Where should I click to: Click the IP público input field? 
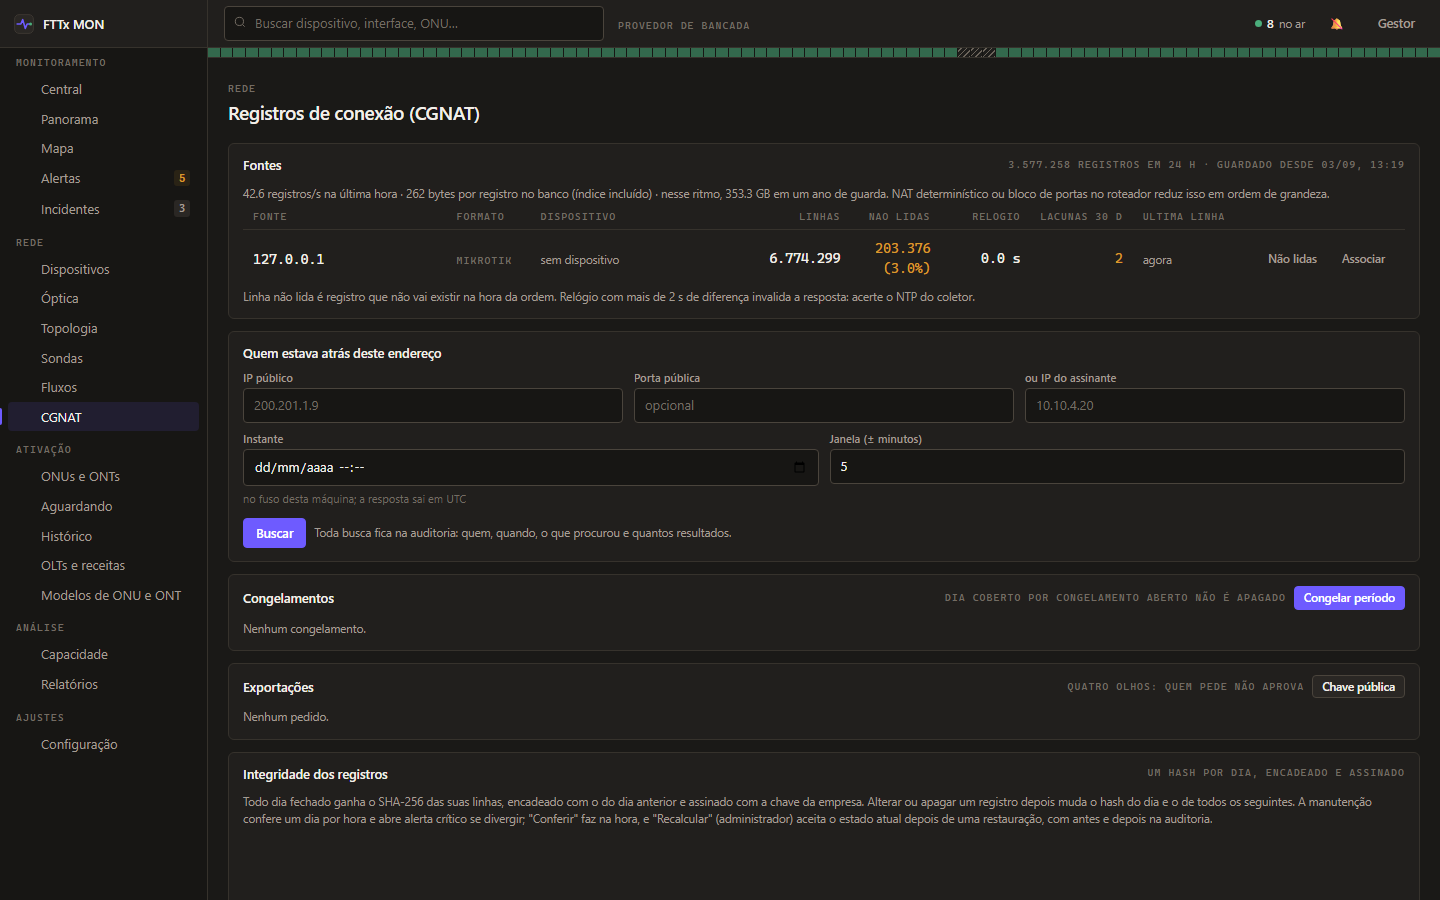[433, 405]
